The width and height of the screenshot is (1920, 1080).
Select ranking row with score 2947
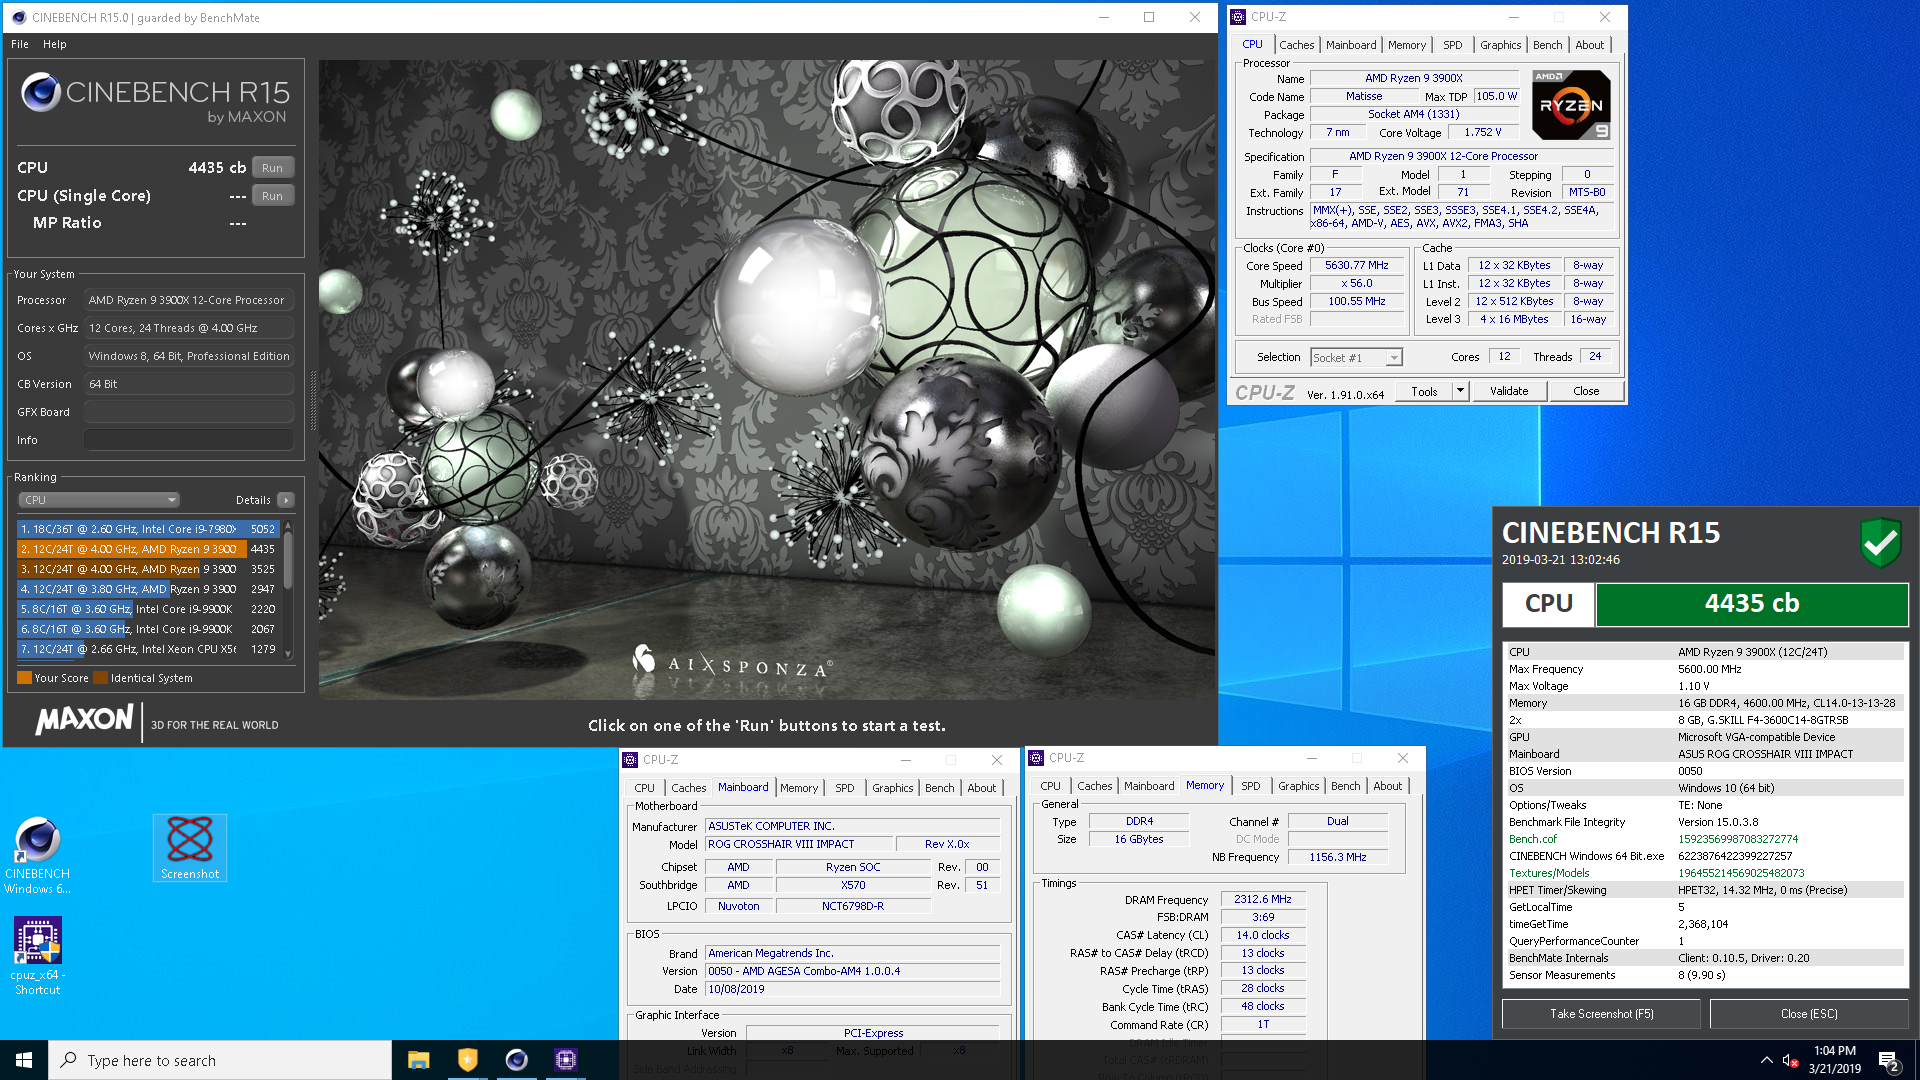pyautogui.click(x=148, y=589)
